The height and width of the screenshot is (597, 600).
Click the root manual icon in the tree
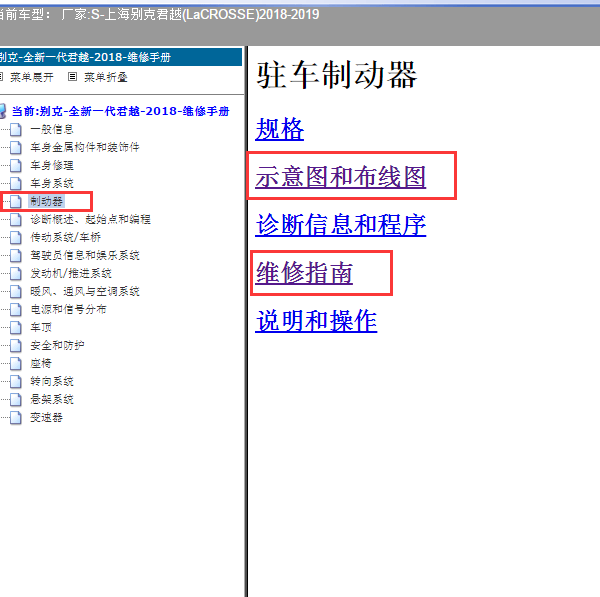3,111
